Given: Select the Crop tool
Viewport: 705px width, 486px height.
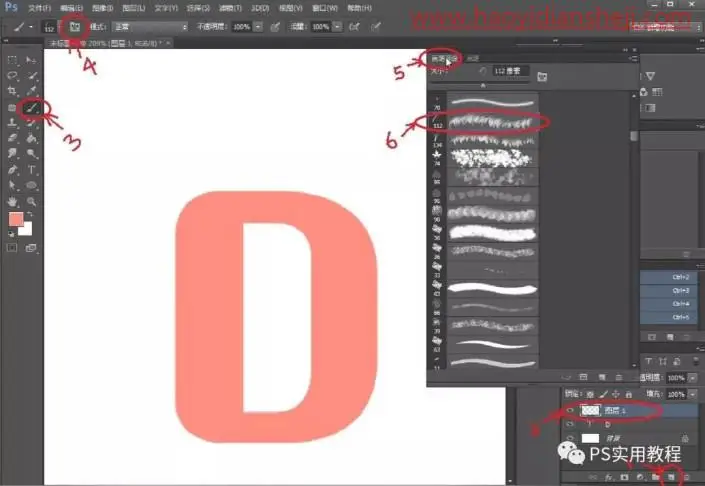Looking at the screenshot, I should pos(12,91).
